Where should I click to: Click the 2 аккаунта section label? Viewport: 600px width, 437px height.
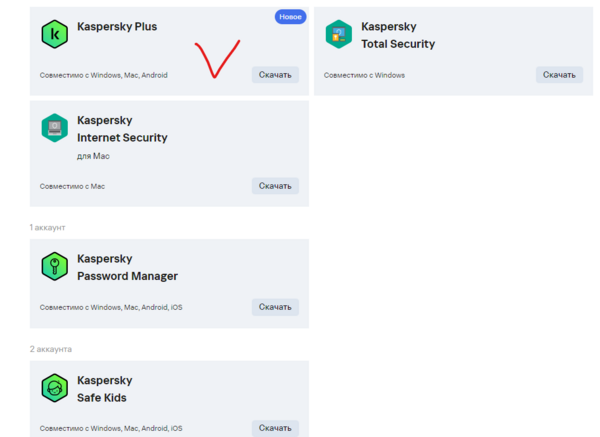(x=50, y=349)
